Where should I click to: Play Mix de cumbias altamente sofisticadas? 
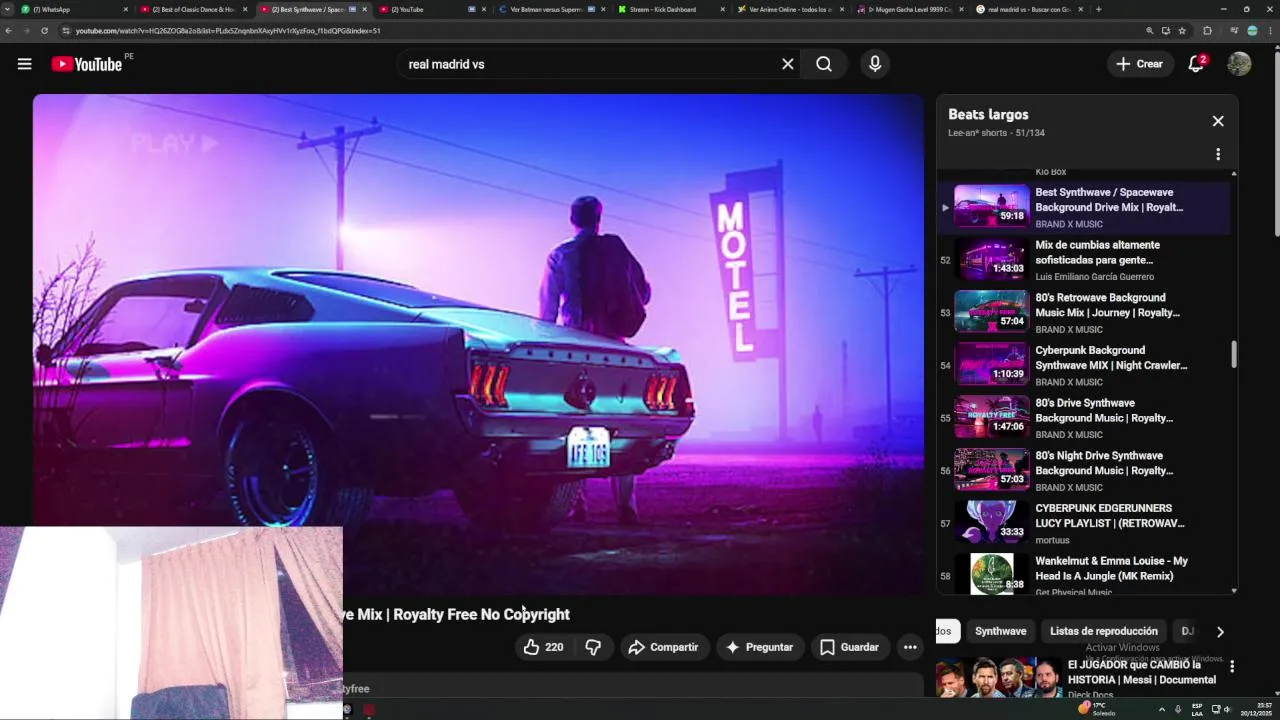[x=1084, y=260]
